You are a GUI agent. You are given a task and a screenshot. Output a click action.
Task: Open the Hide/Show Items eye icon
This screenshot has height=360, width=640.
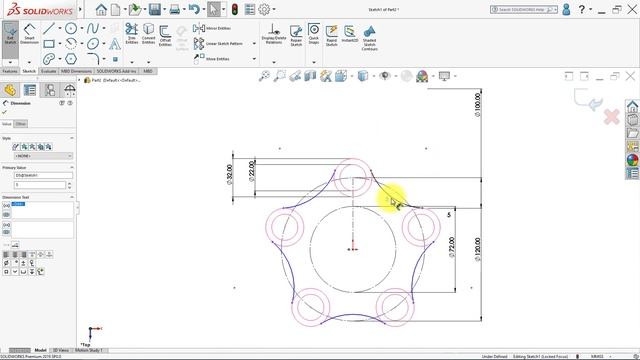pyautogui.click(x=384, y=76)
